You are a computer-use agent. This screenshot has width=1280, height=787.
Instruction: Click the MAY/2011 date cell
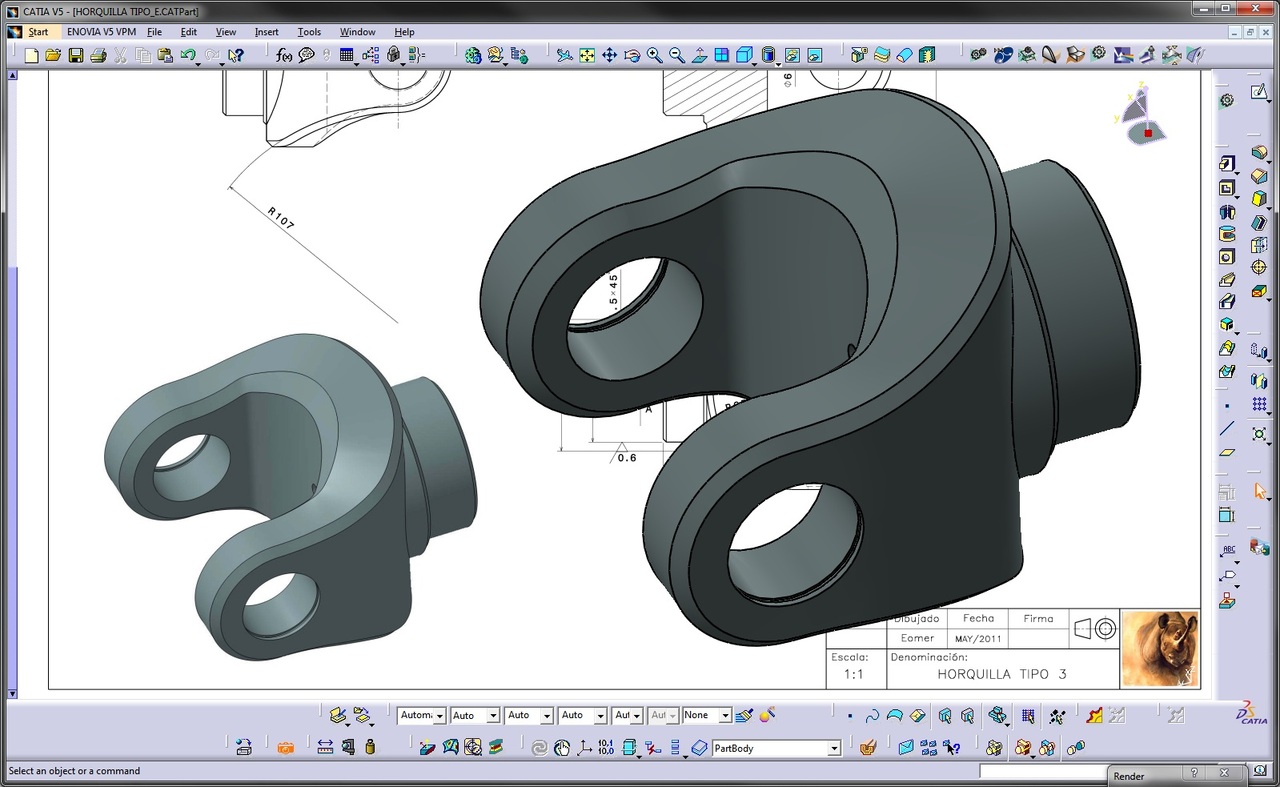(x=979, y=638)
